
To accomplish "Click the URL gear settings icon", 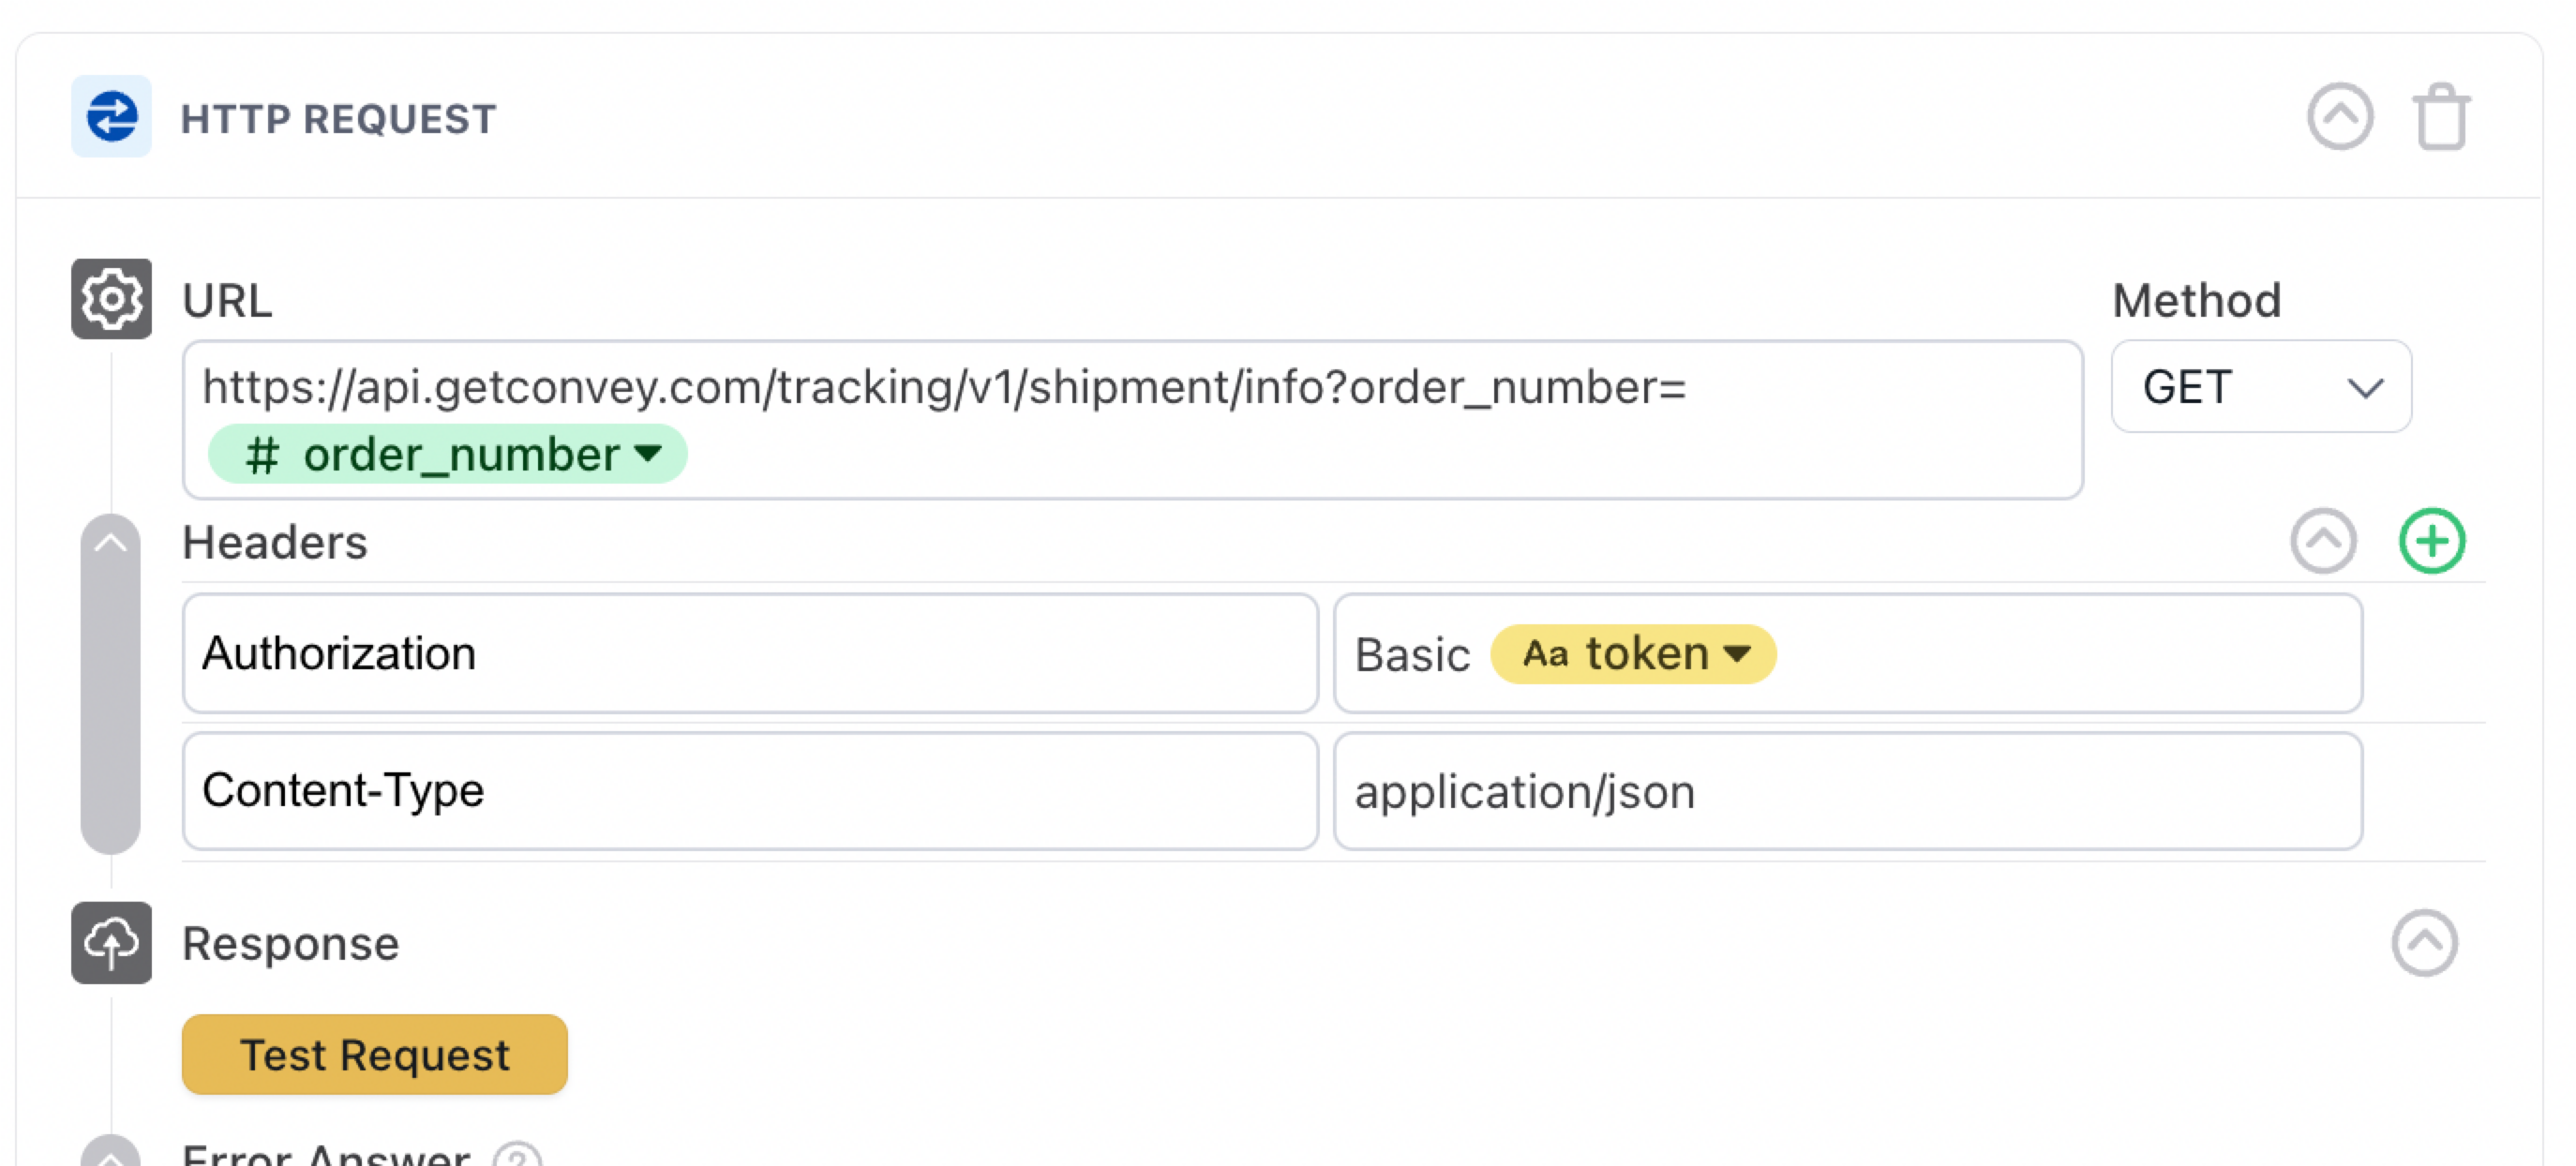I will point(111,299).
